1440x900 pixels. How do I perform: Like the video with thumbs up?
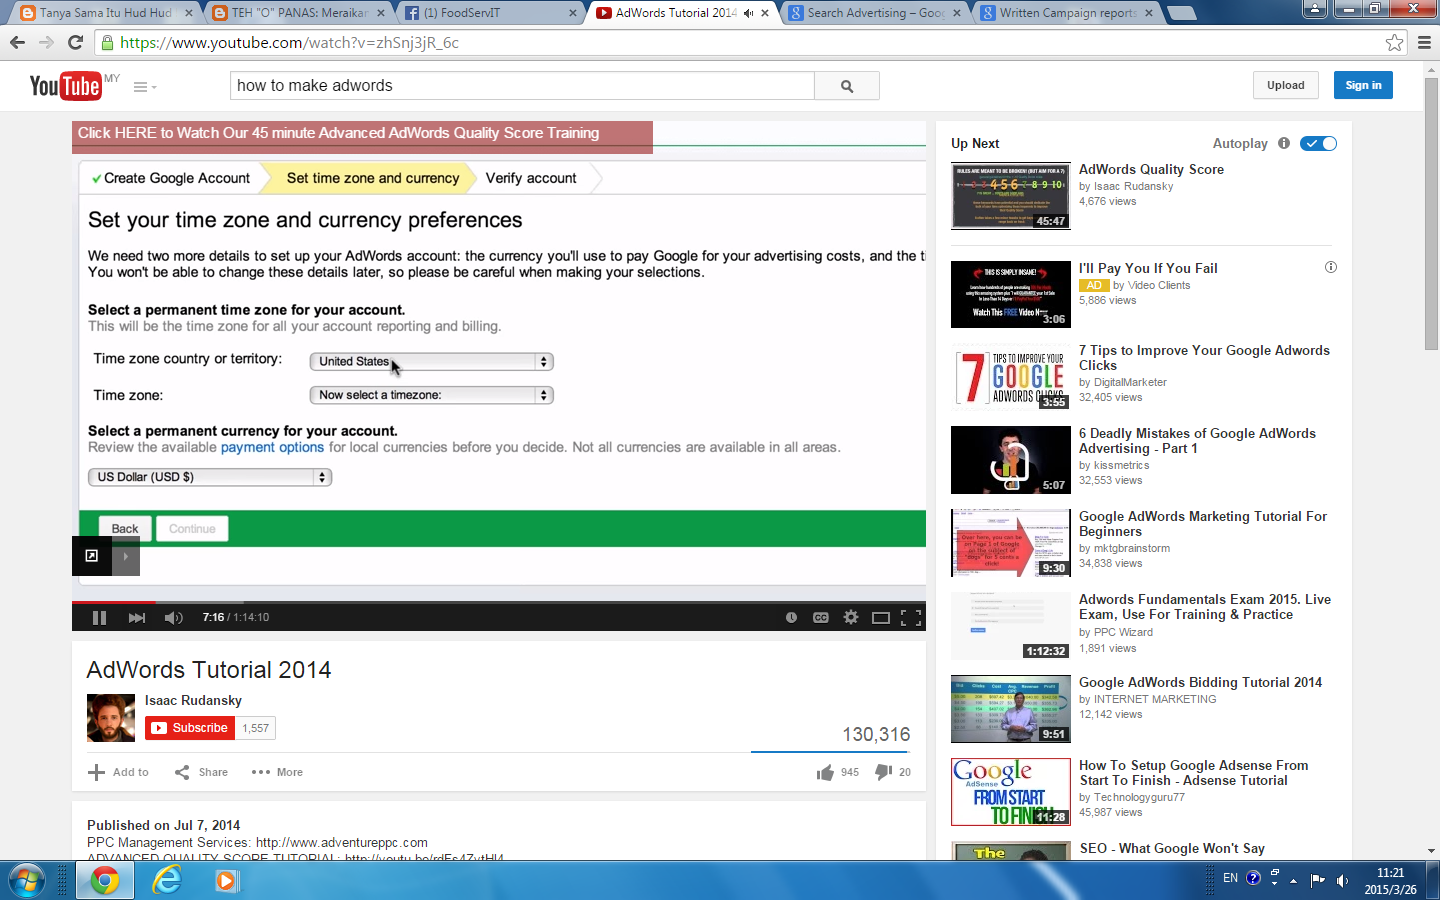825,772
